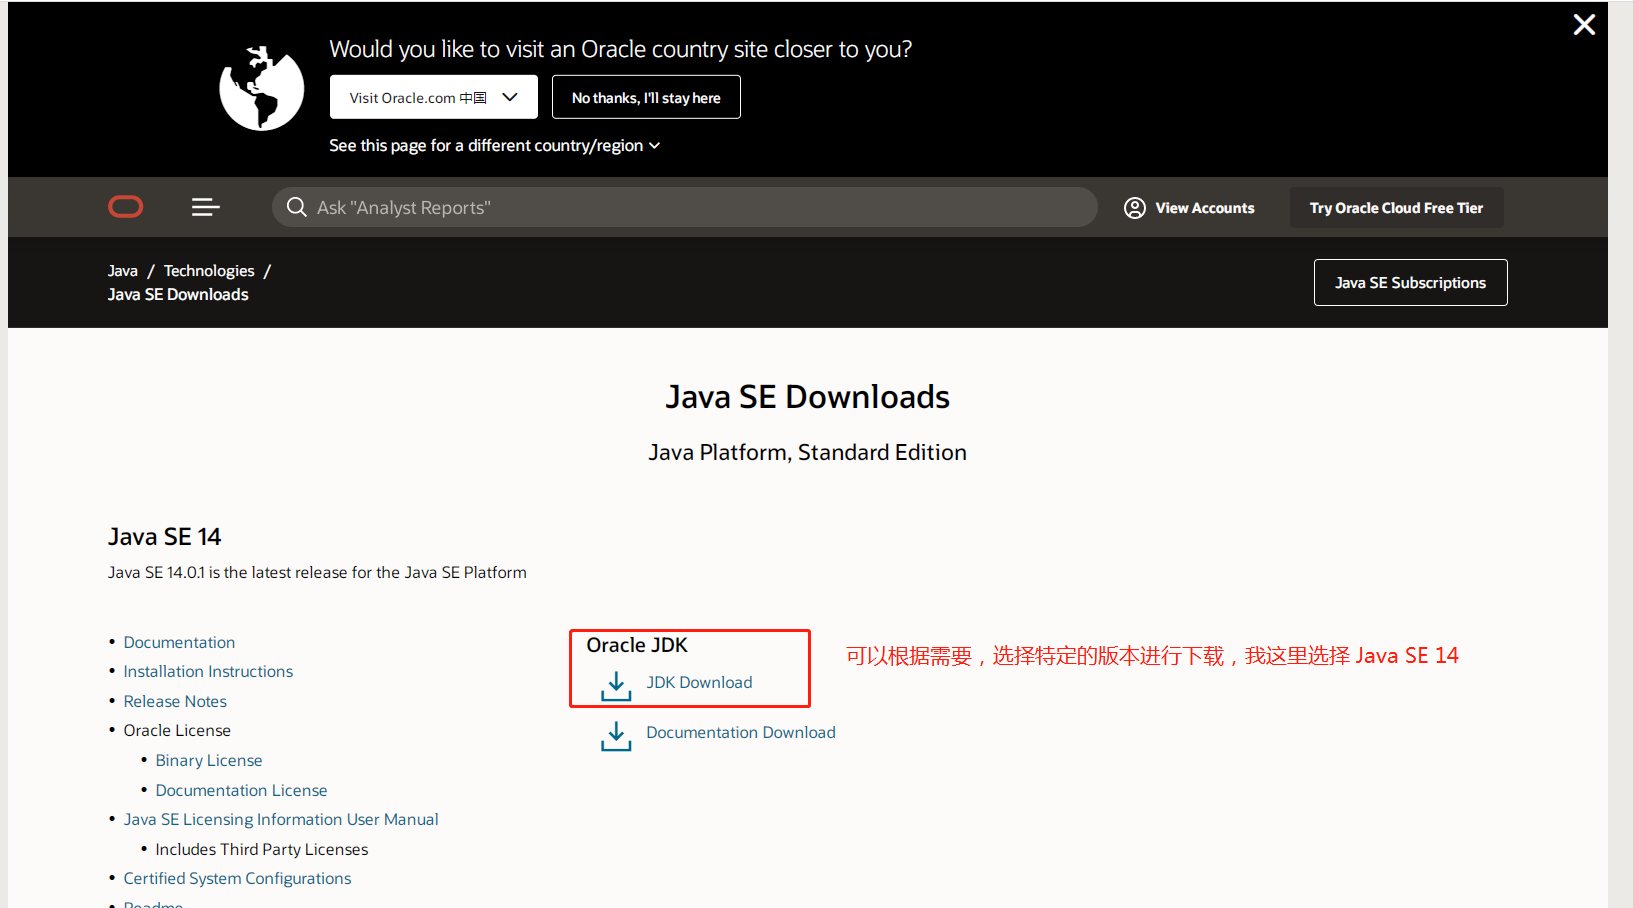Viewport: 1633px width, 908px height.
Task: Open Java SE Licensing Information User Manual
Action: pyautogui.click(x=281, y=819)
